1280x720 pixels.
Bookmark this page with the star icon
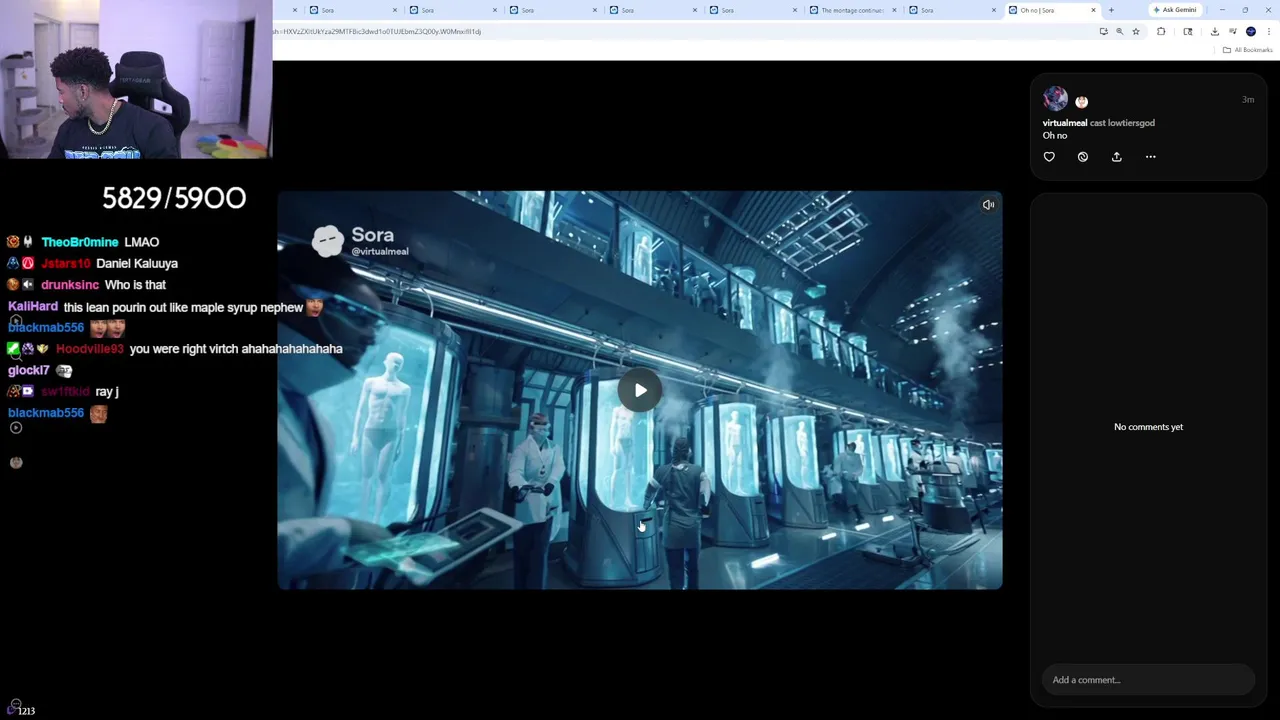(1136, 31)
